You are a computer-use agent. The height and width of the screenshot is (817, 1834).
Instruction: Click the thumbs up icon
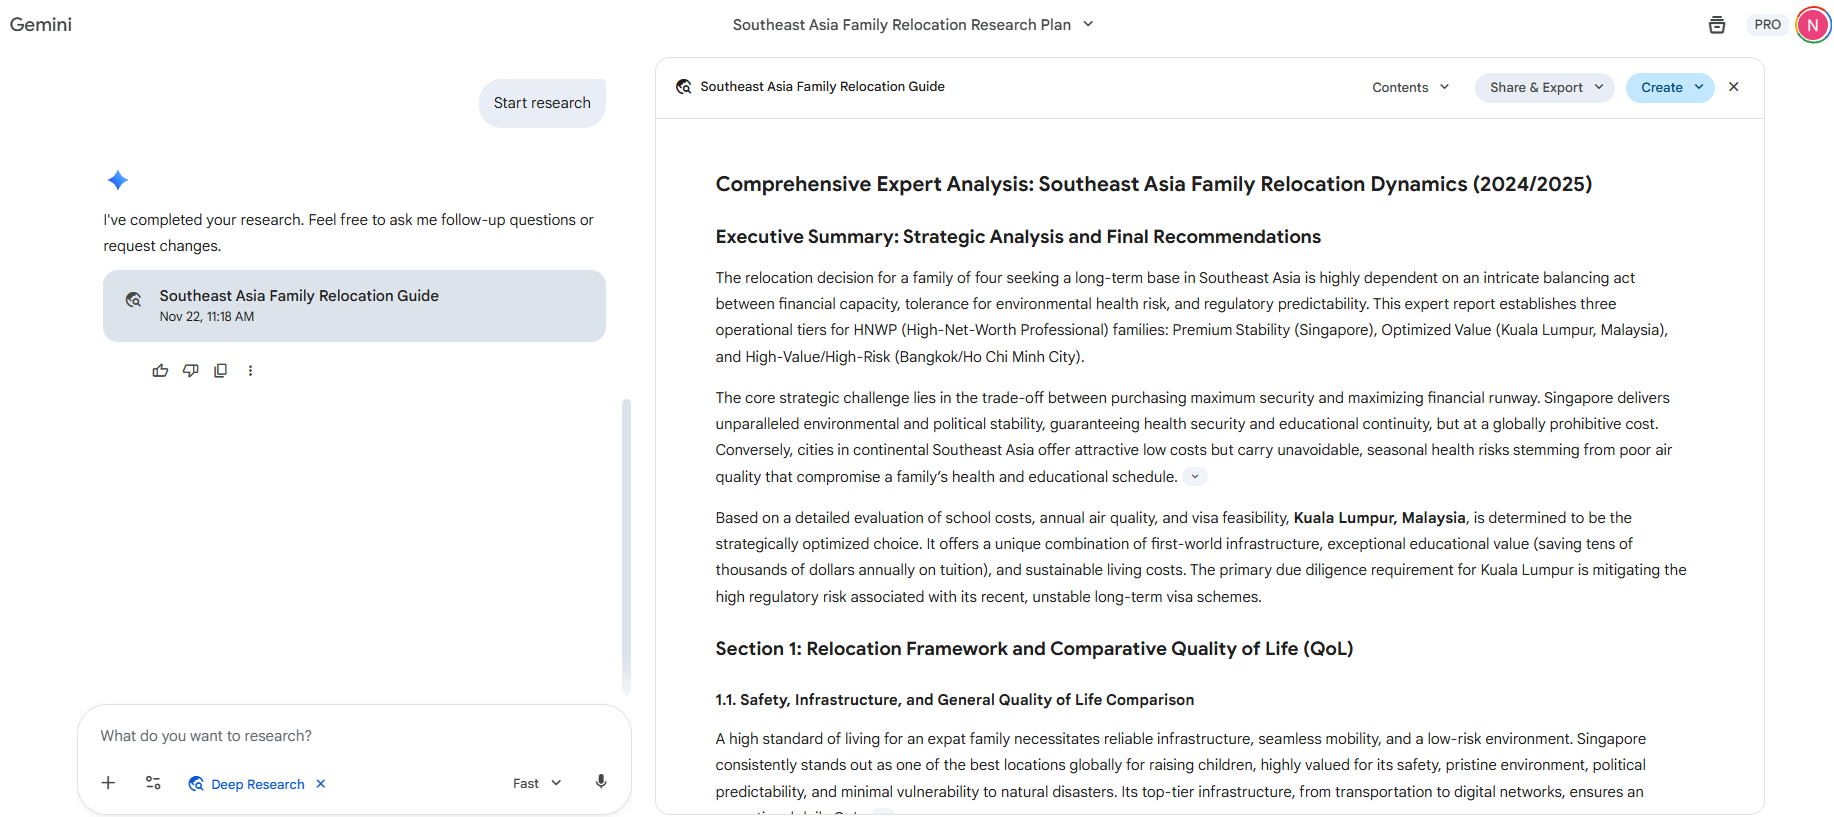point(160,371)
